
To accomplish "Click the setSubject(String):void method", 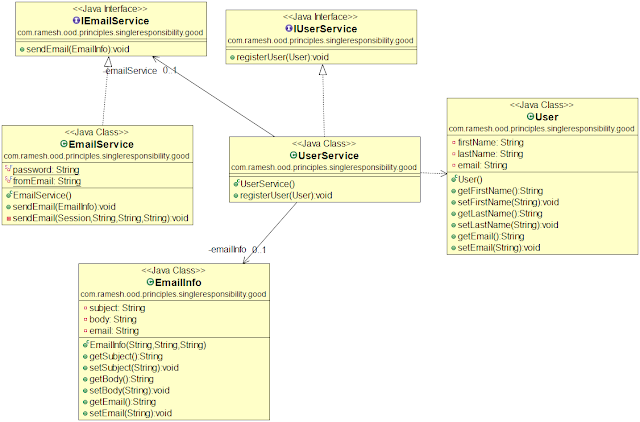I will (134, 368).
